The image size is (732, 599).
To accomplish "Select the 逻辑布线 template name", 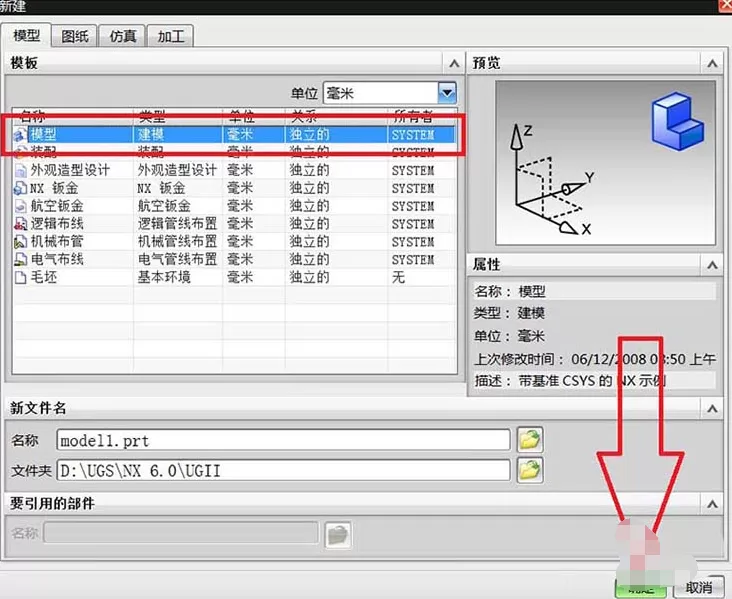I will click(x=57, y=224).
